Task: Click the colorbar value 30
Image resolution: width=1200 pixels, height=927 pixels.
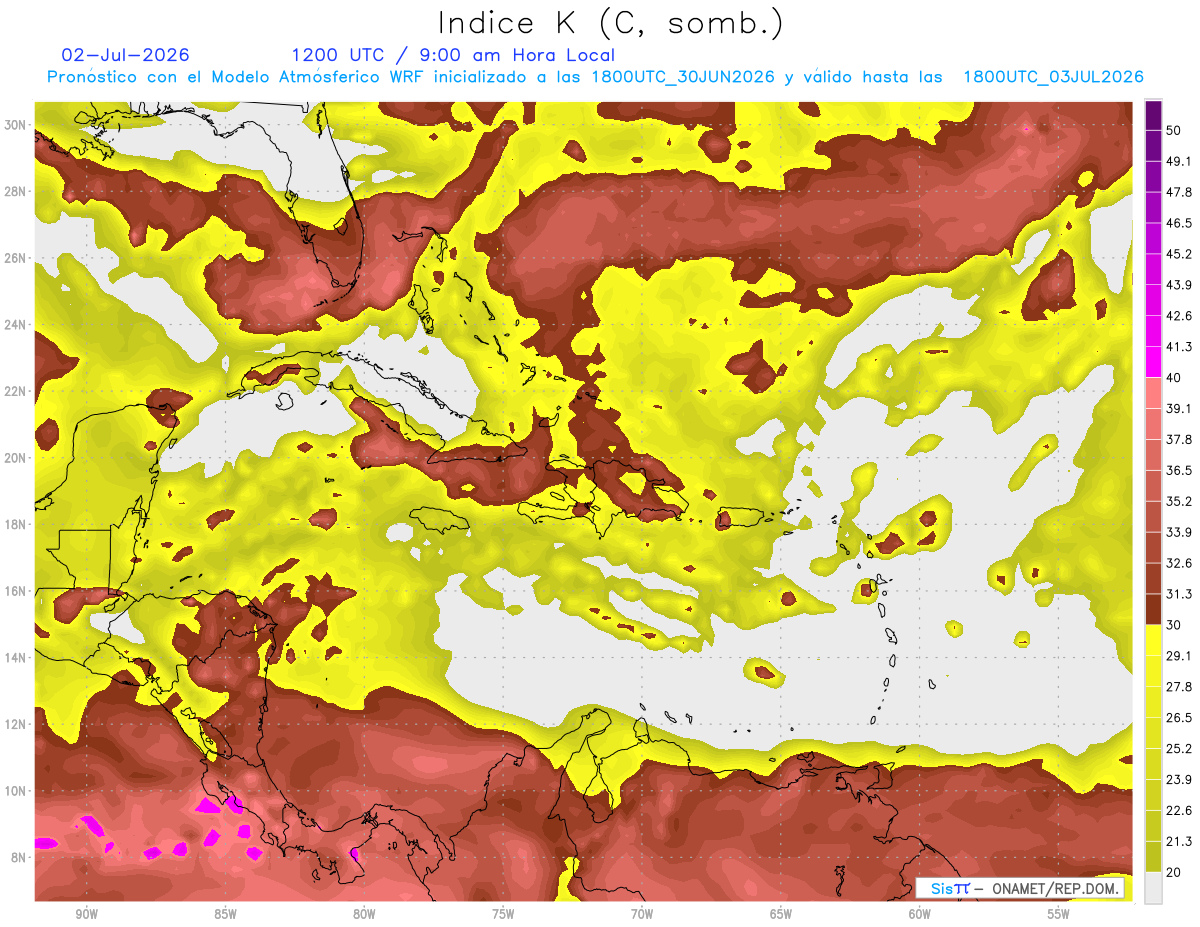Action: click(x=1174, y=625)
